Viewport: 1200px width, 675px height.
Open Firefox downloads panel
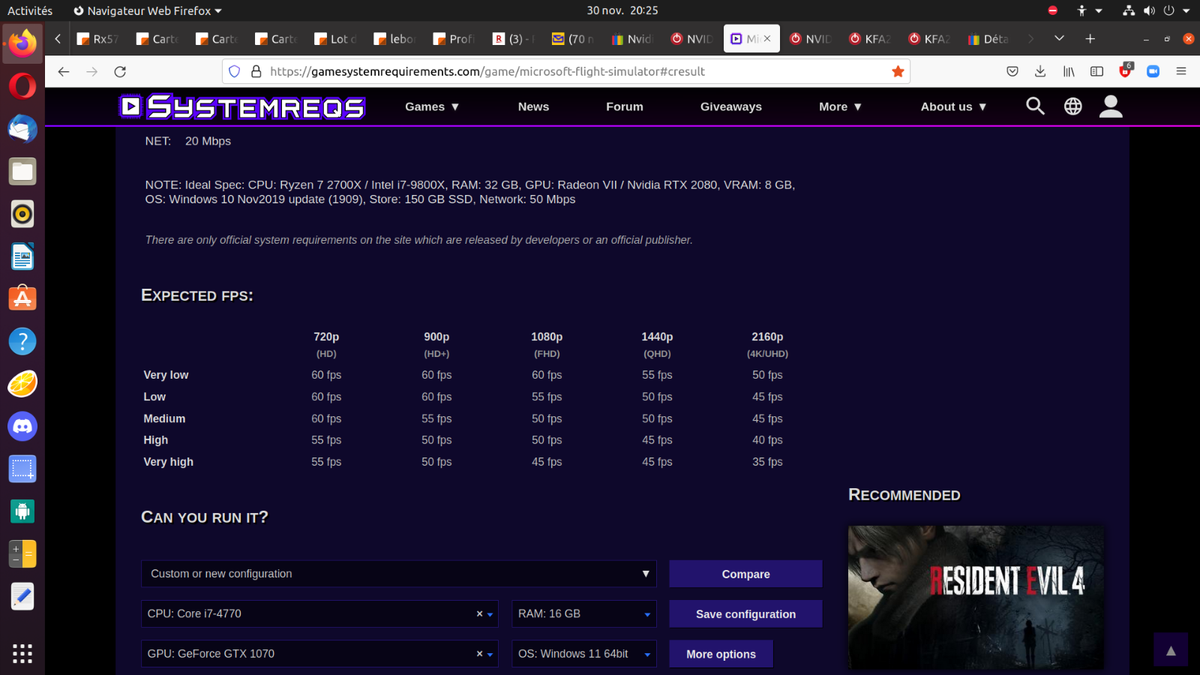tap(1040, 72)
